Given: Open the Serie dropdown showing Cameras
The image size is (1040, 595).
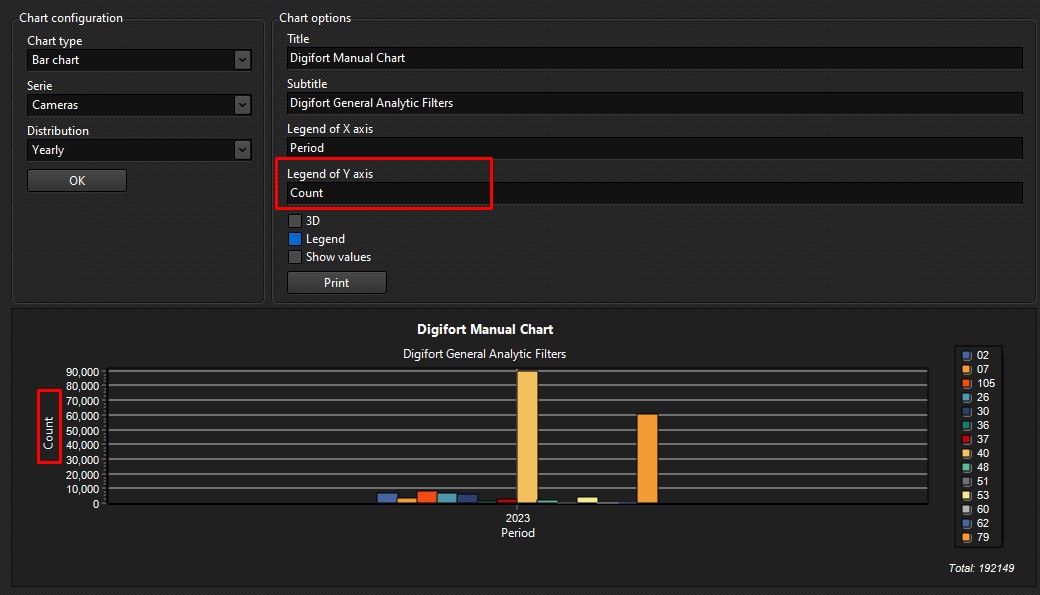Looking at the screenshot, I should (139, 105).
